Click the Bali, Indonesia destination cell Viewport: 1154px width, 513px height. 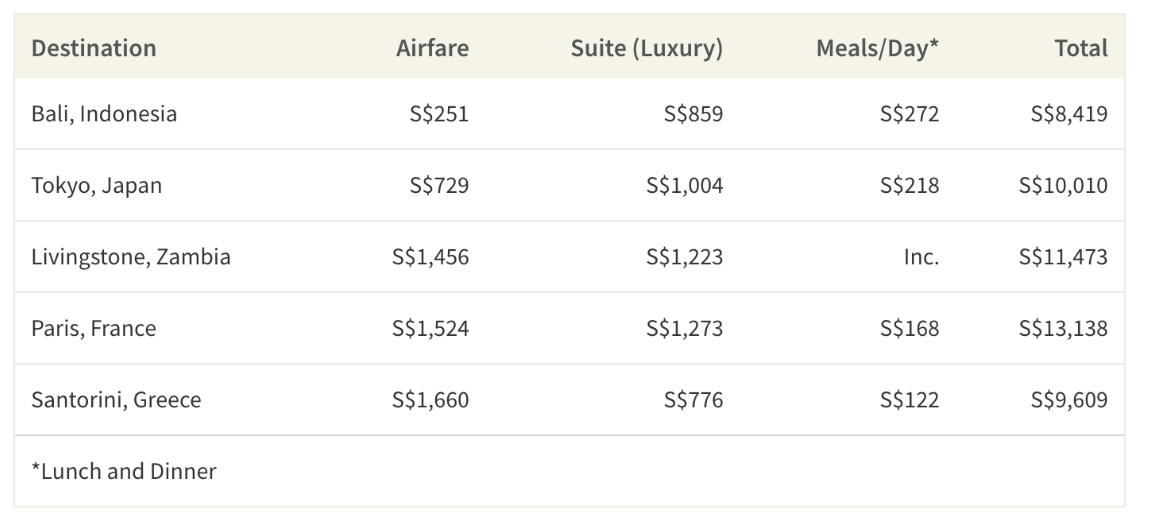[x=104, y=114]
